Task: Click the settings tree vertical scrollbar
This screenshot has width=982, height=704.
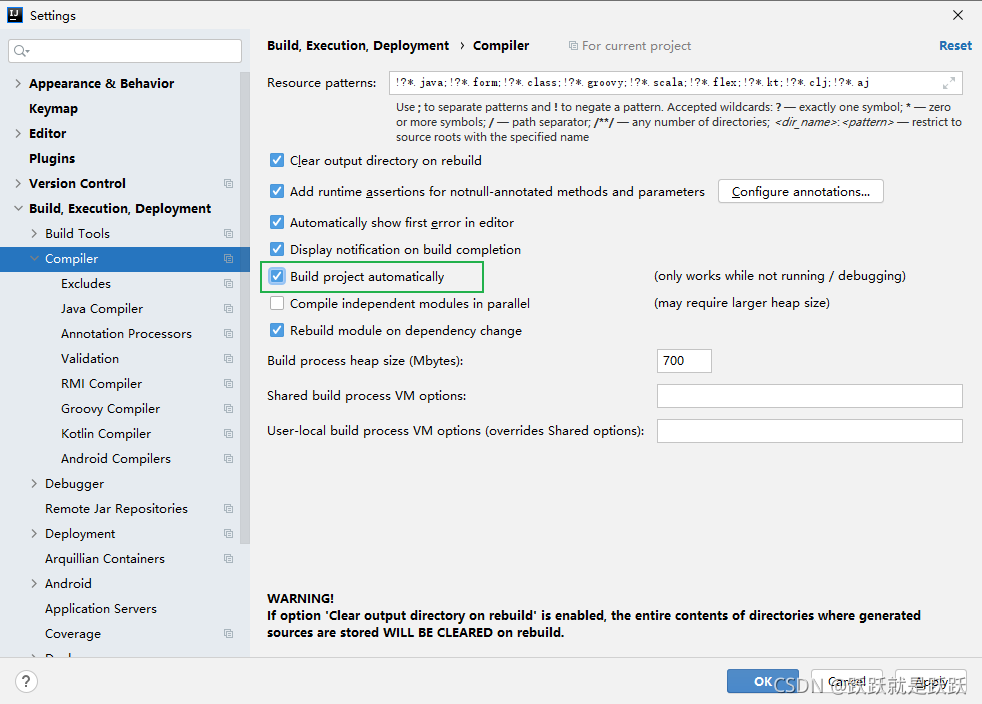Action: point(245,307)
